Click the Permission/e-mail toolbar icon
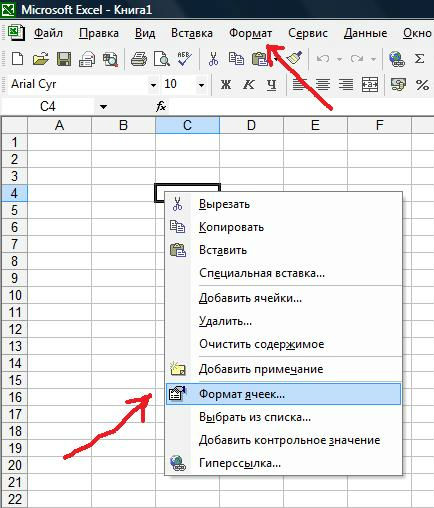This screenshot has width=434, height=508. [x=87, y=60]
